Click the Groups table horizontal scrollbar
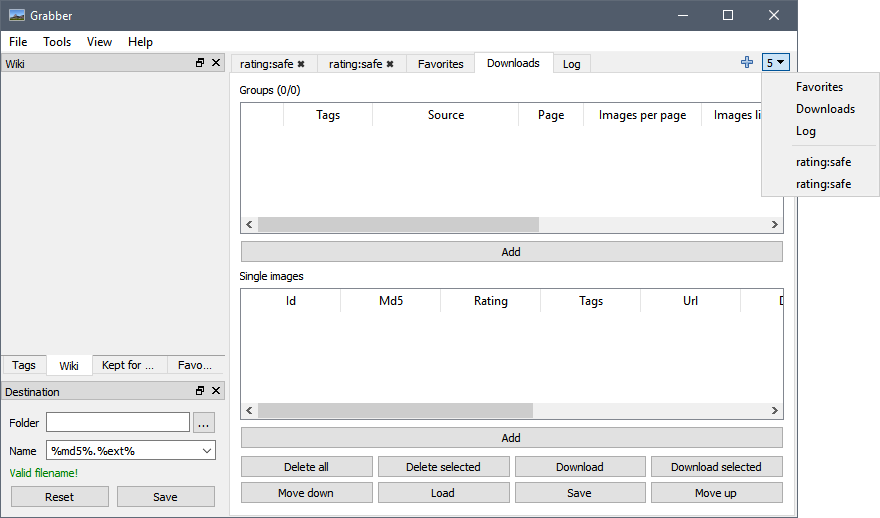The image size is (880, 518). click(x=398, y=224)
